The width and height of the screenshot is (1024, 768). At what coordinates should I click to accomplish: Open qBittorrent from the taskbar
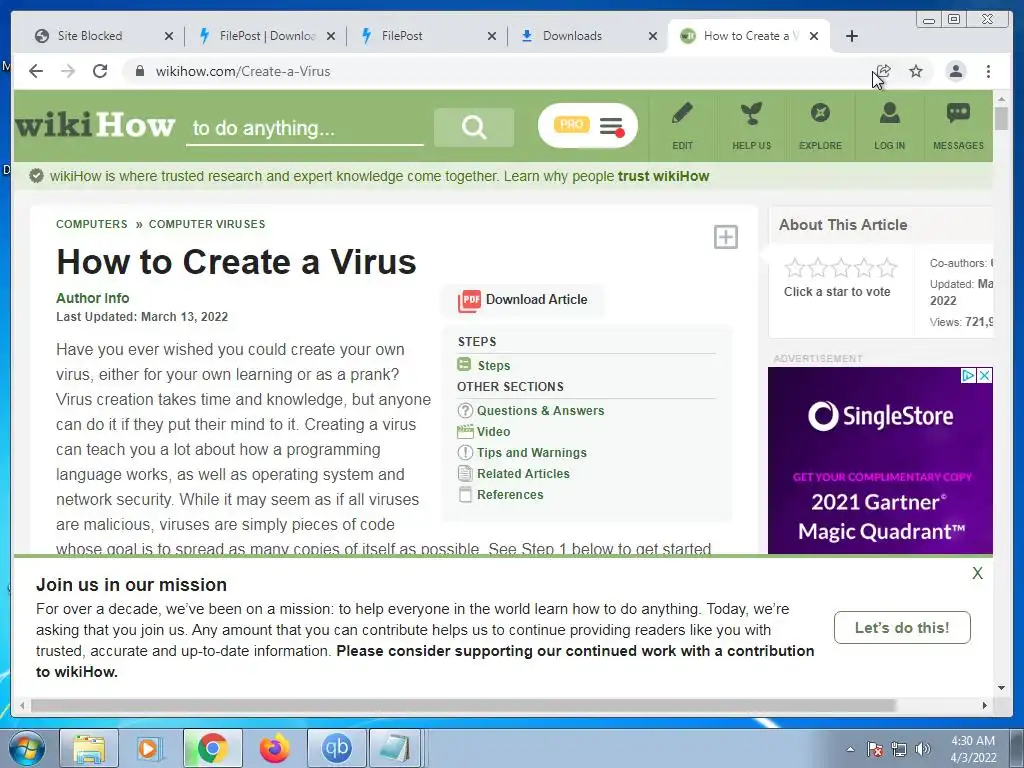point(336,748)
